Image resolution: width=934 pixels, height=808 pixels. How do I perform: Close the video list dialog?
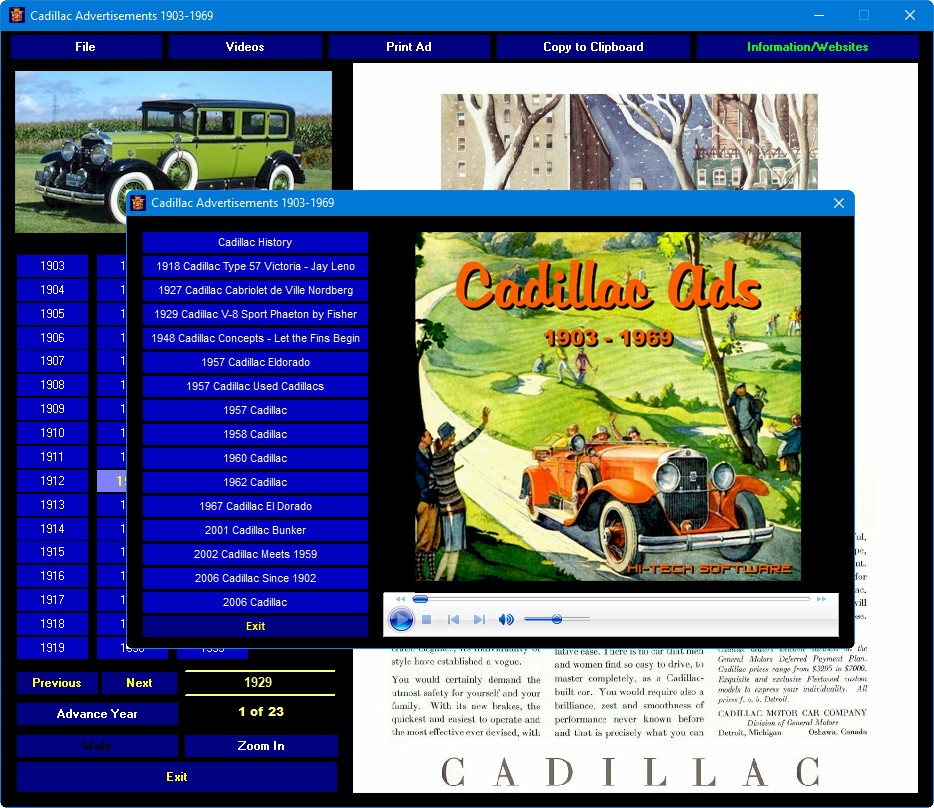[839, 203]
